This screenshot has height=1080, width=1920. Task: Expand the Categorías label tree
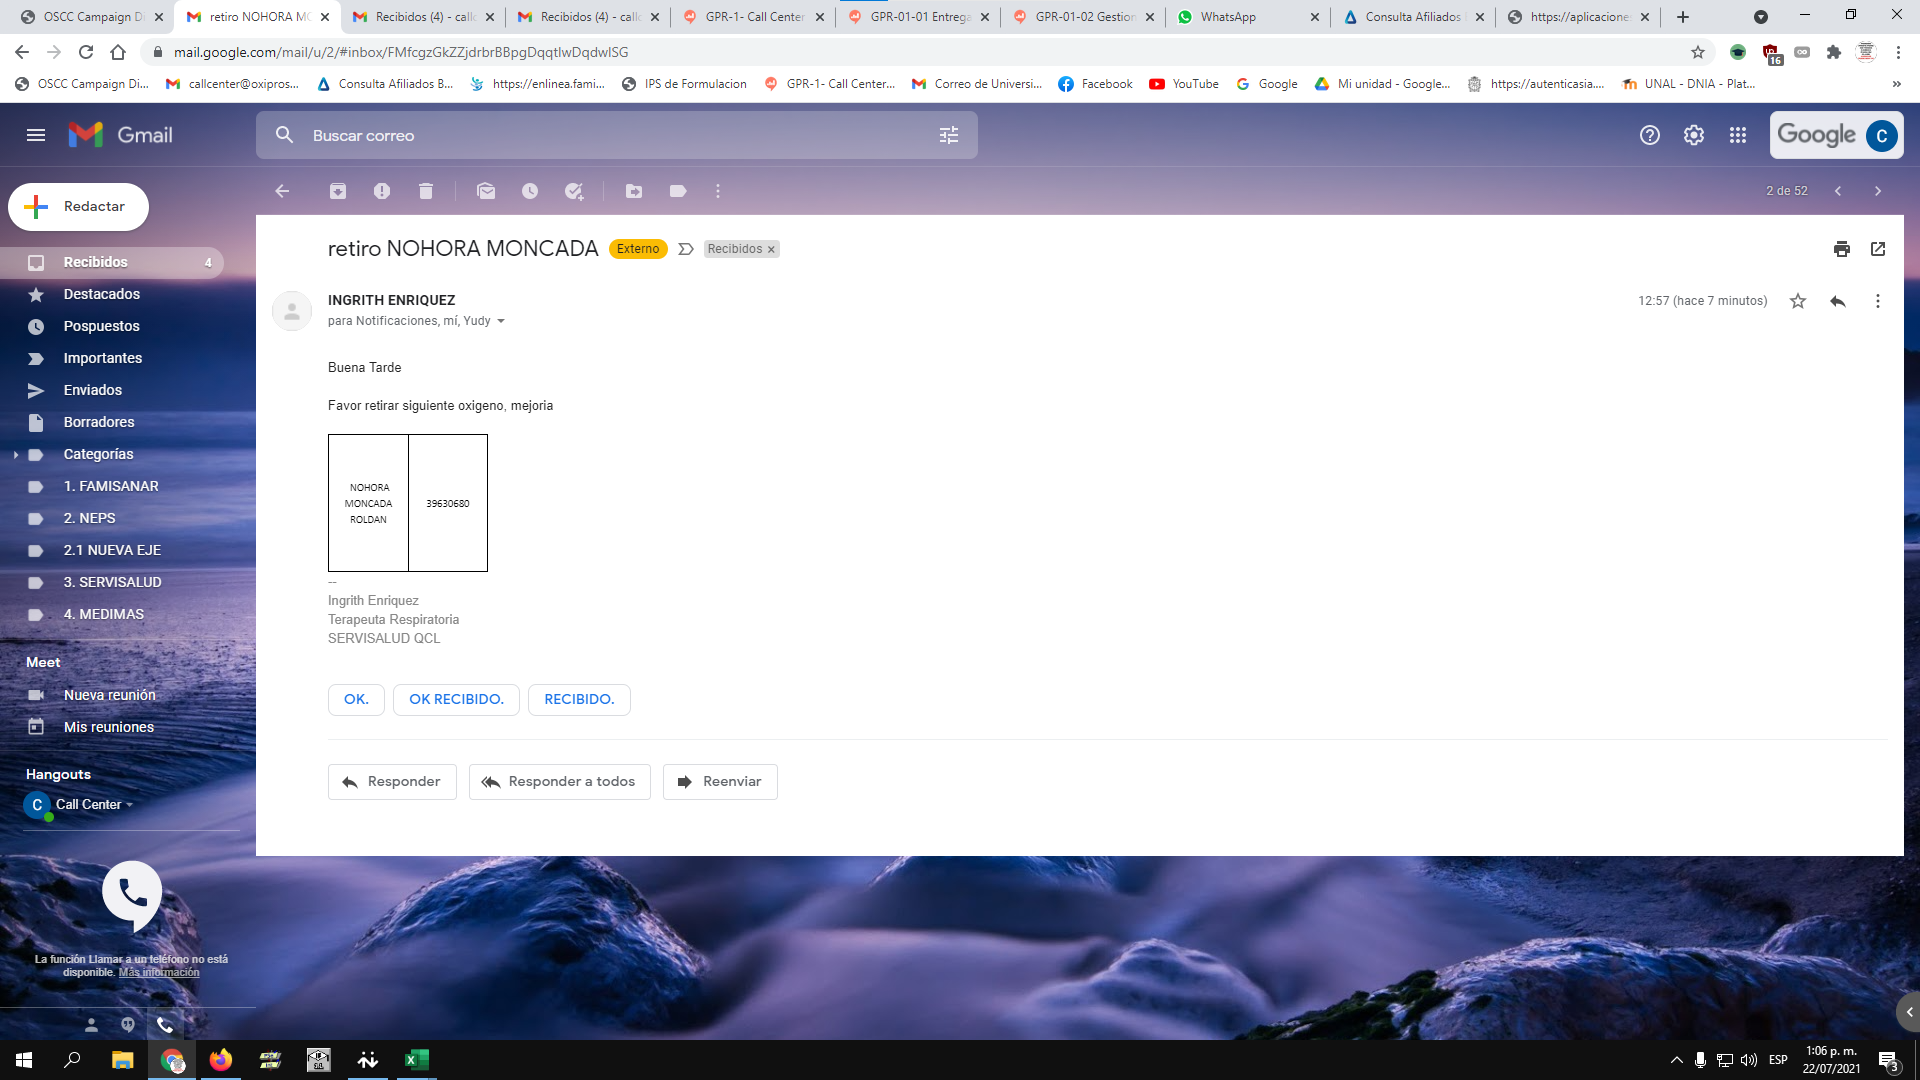tap(16, 455)
